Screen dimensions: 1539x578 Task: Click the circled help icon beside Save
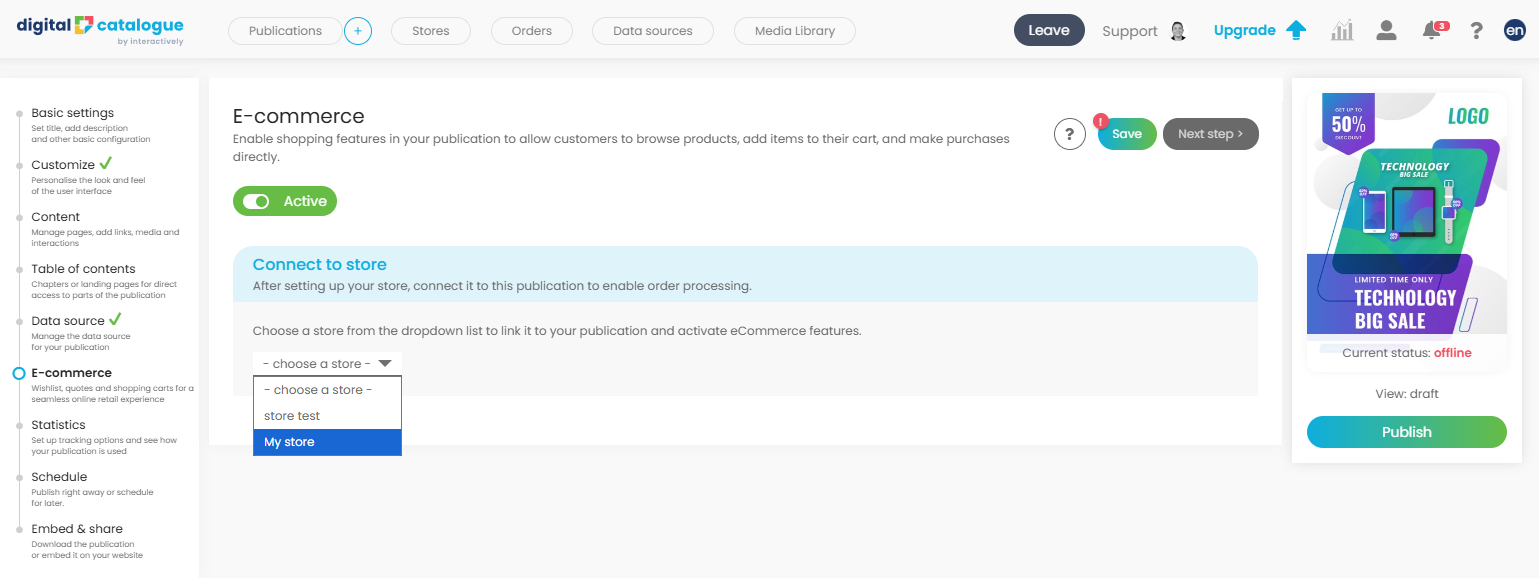[x=1070, y=134]
